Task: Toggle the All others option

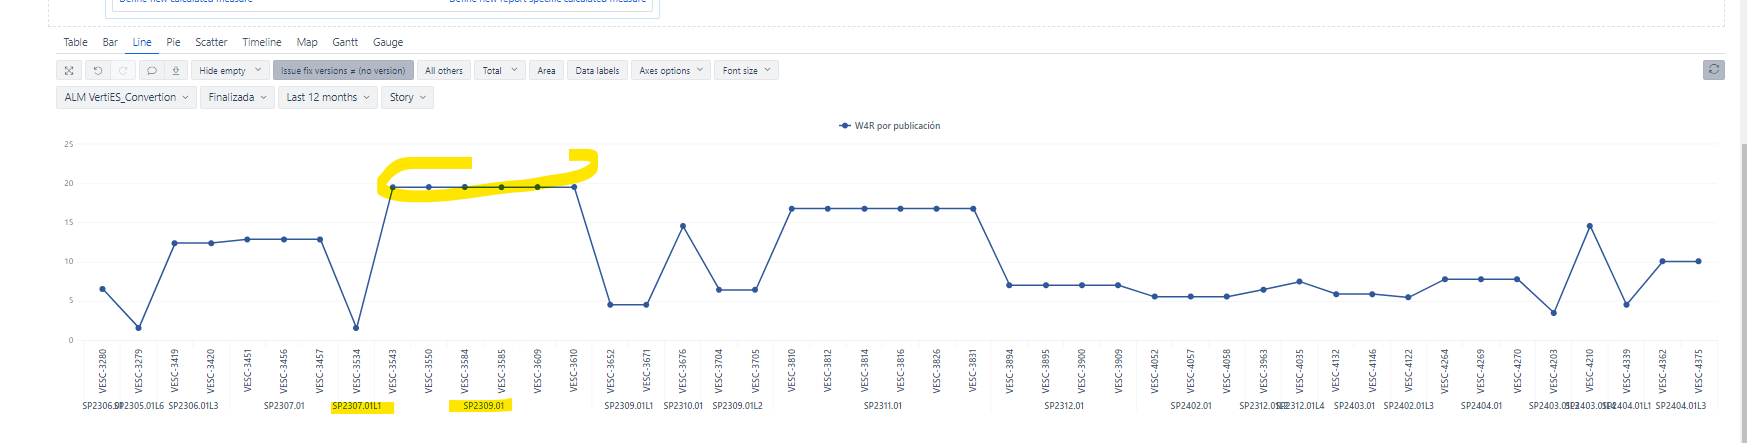Action: point(443,71)
